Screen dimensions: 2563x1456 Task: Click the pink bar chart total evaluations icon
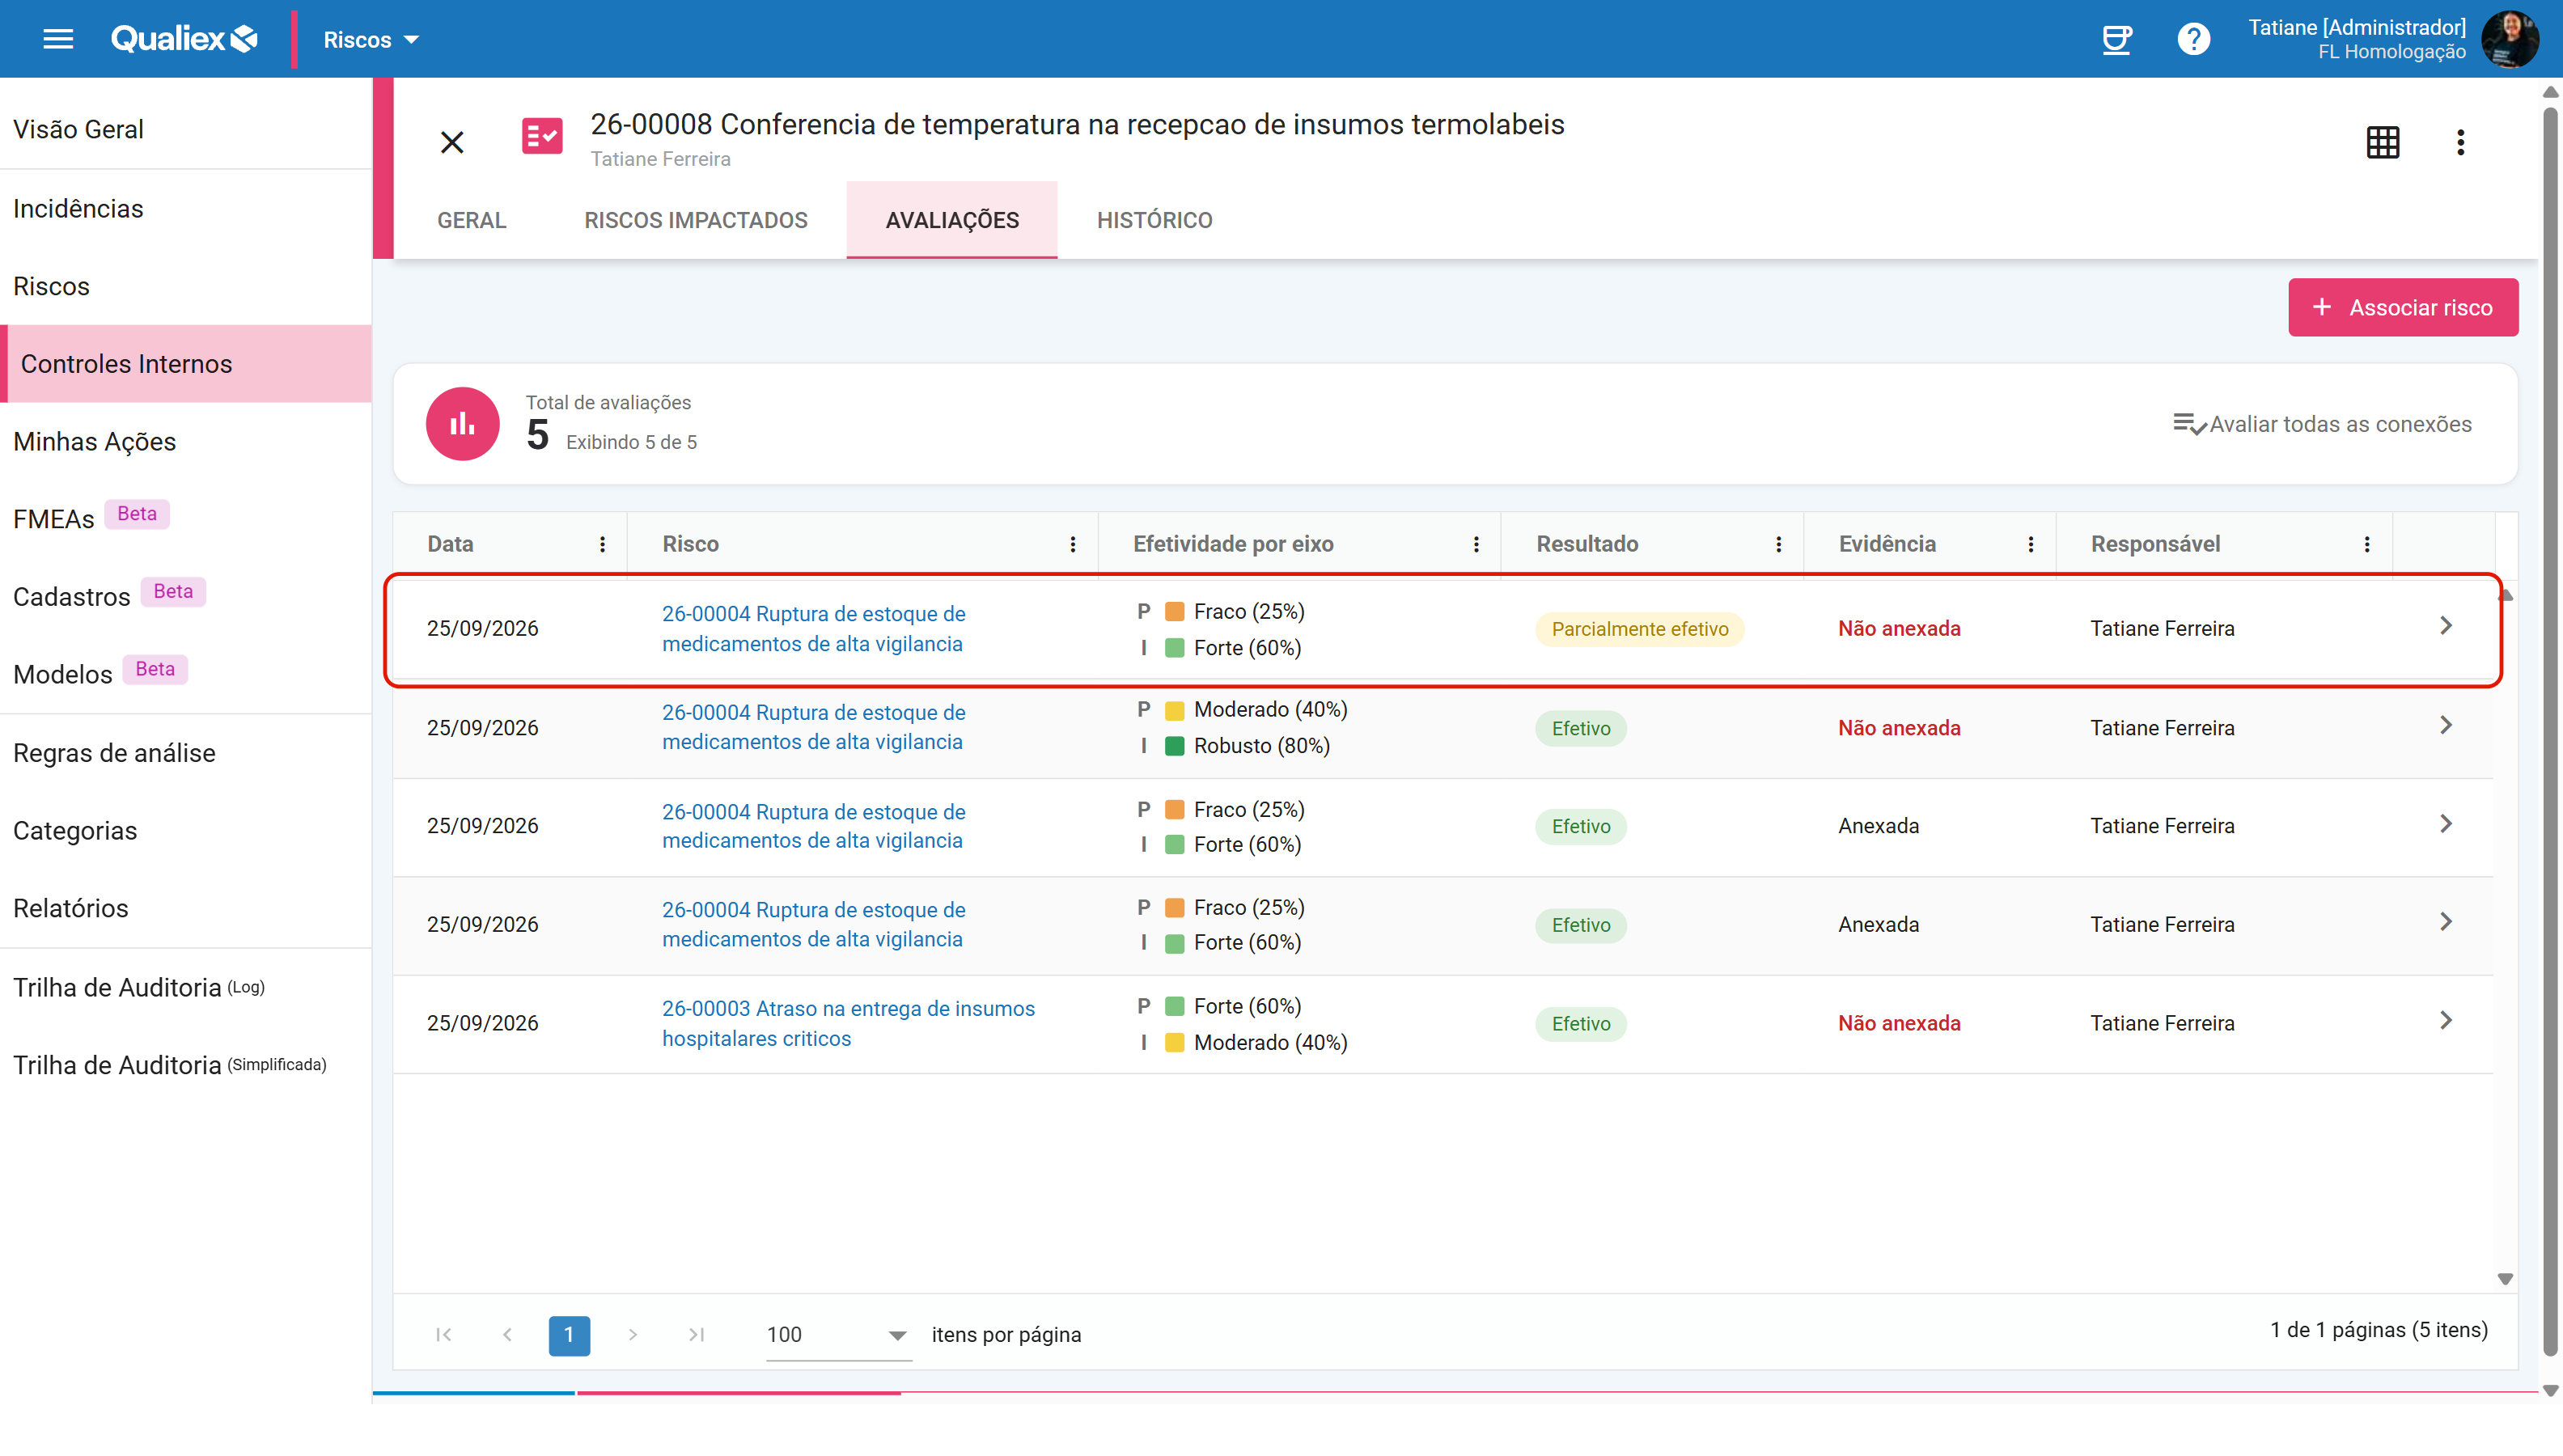[x=462, y=424]
